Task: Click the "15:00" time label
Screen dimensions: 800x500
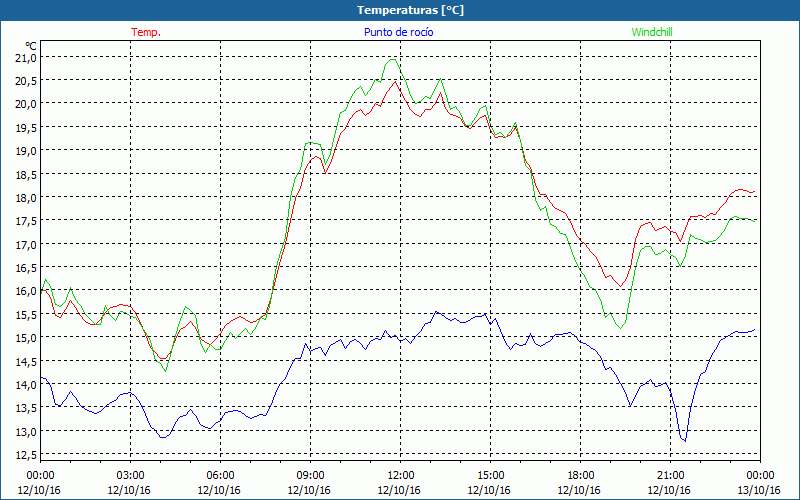Action: (490, 476)
